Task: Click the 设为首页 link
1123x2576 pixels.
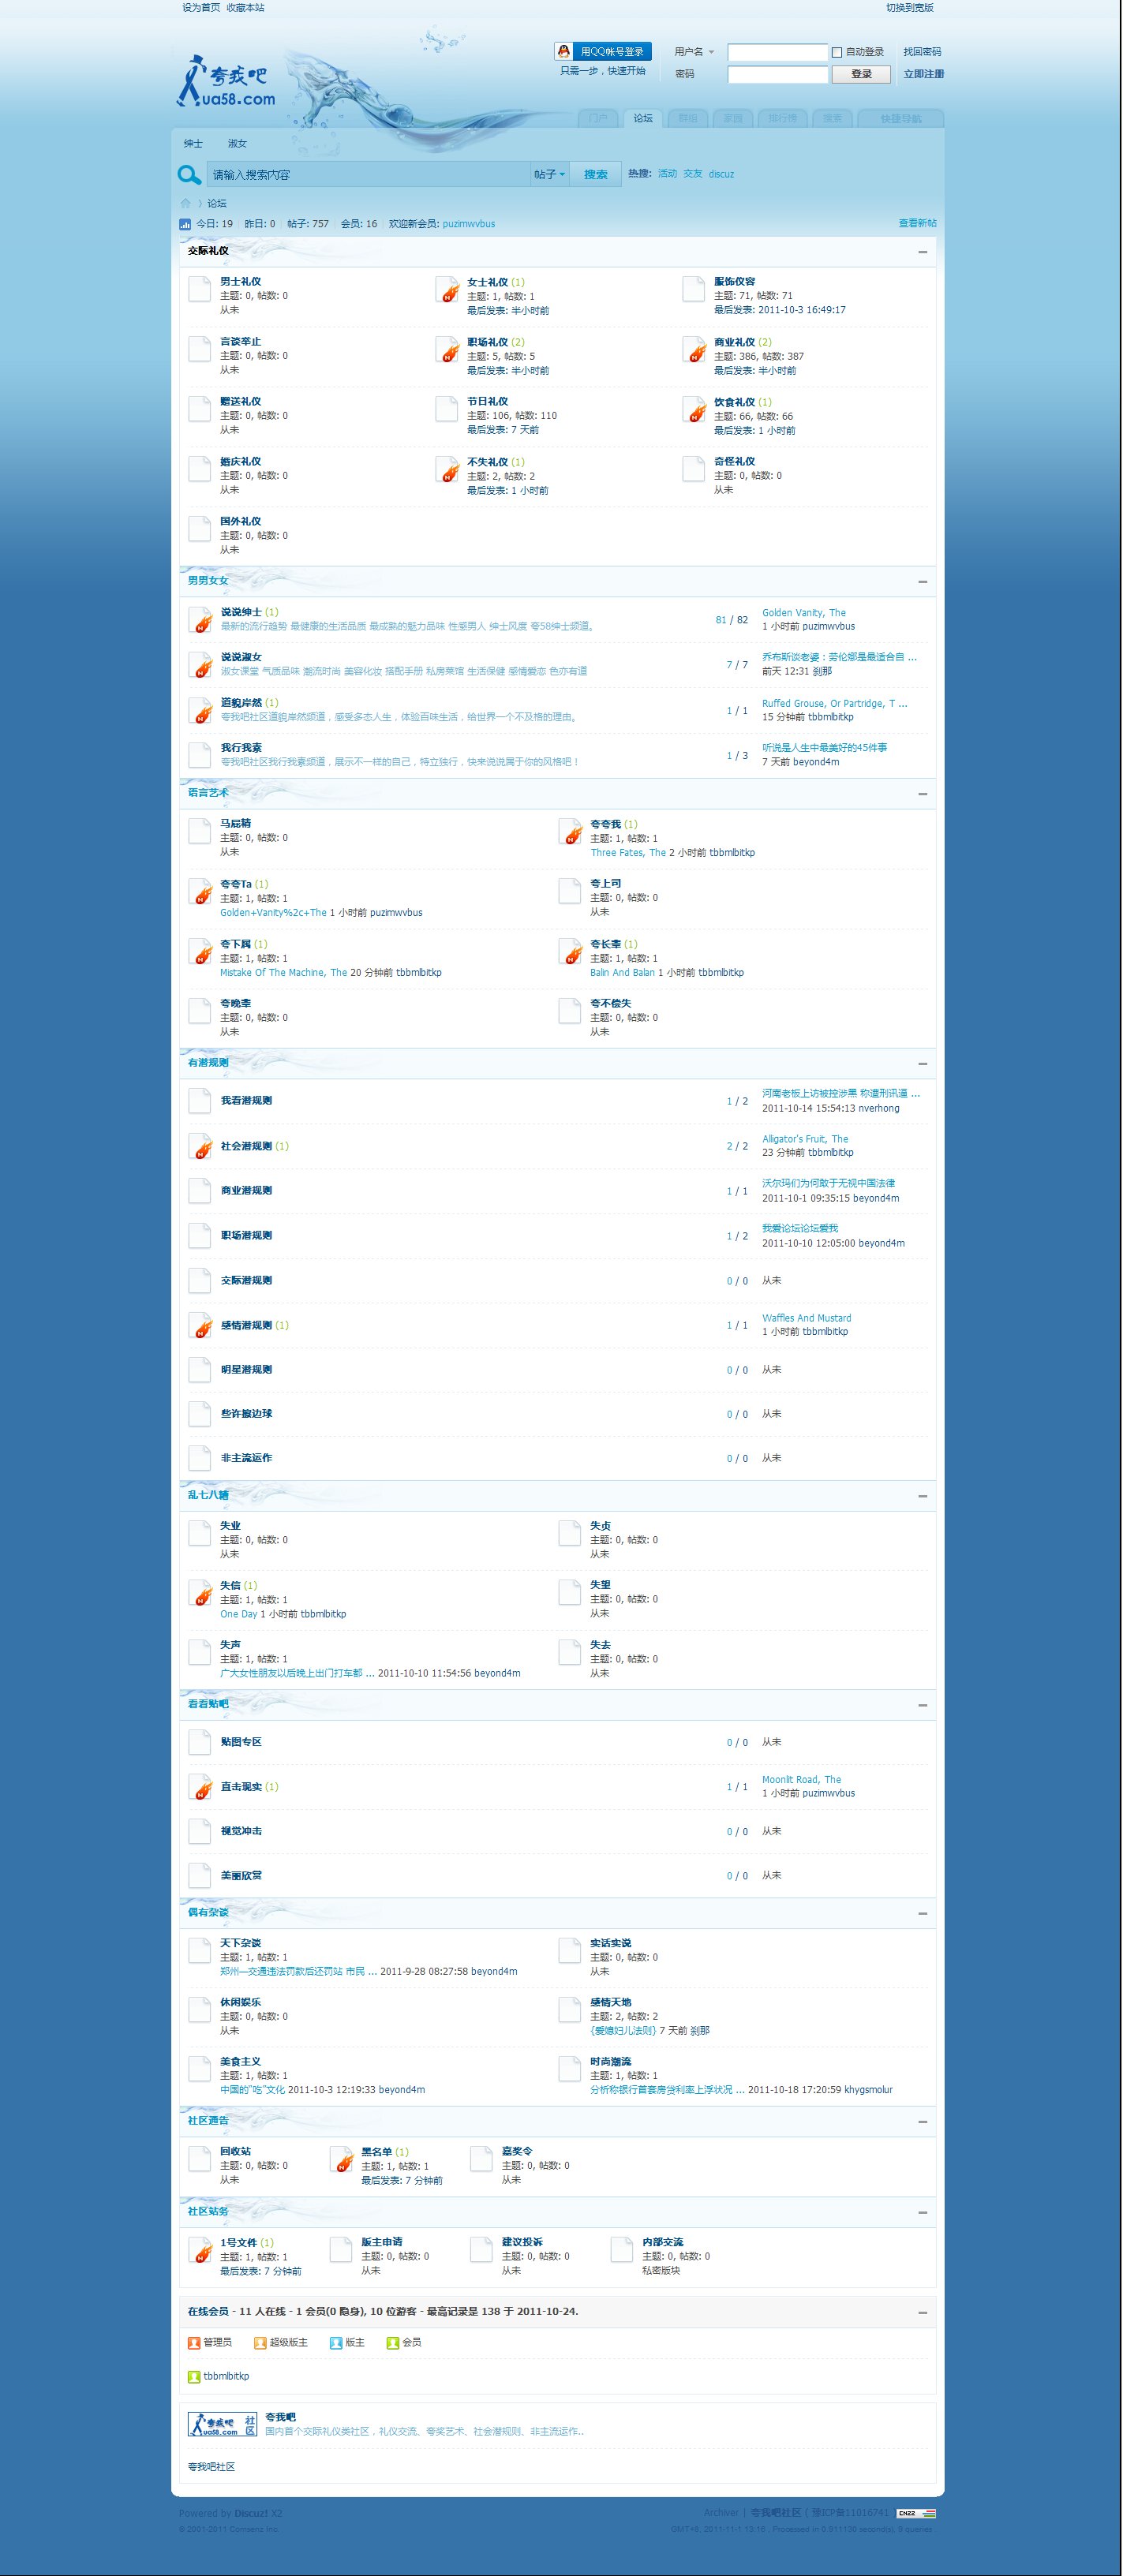Action: pyautogui.click(x=201, y=8)
